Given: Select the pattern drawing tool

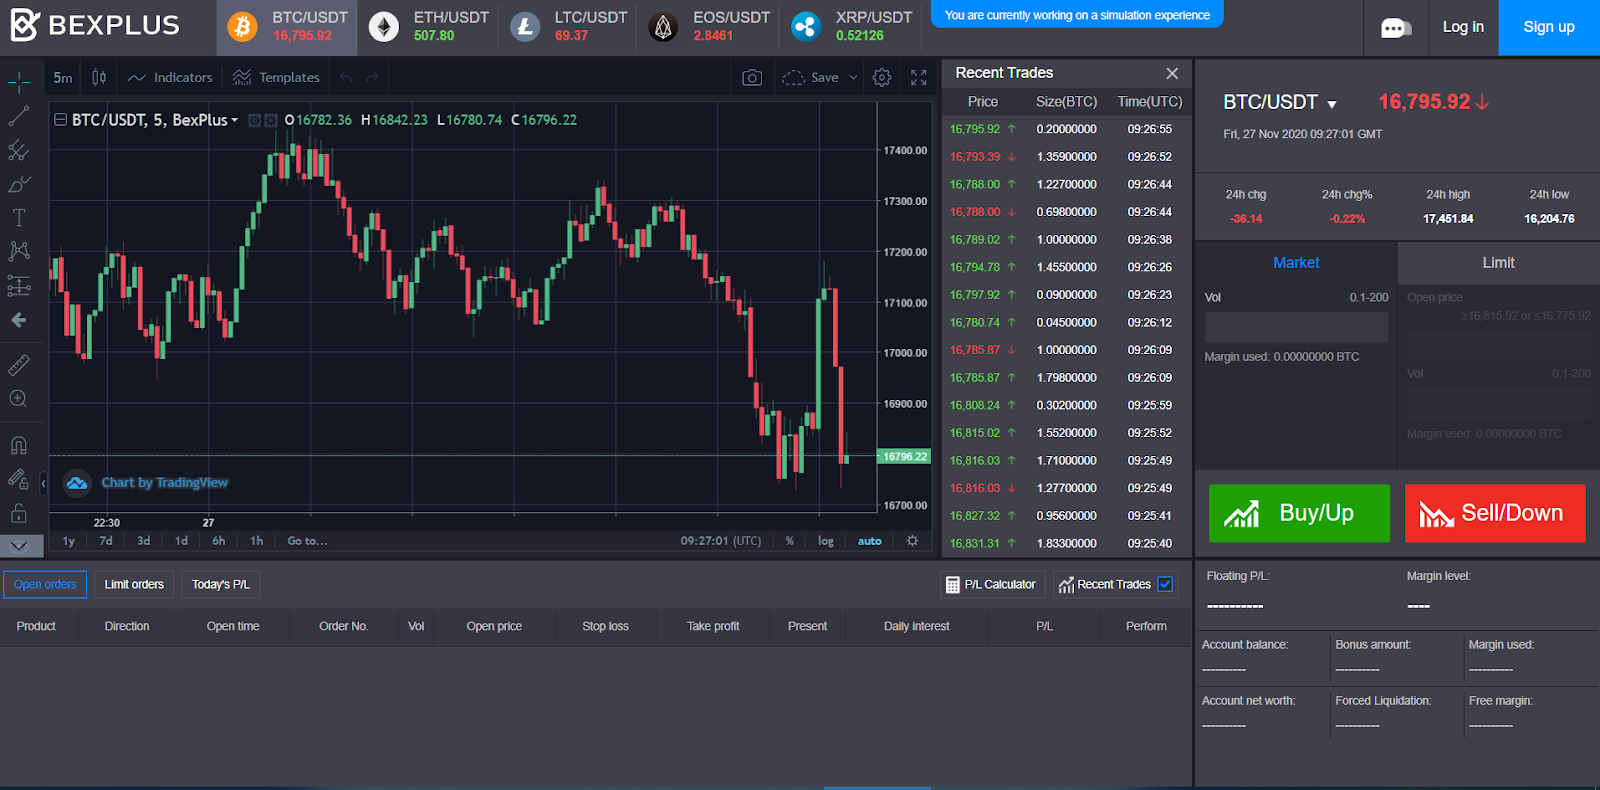Looking at the screenshot, I should 19,251.
